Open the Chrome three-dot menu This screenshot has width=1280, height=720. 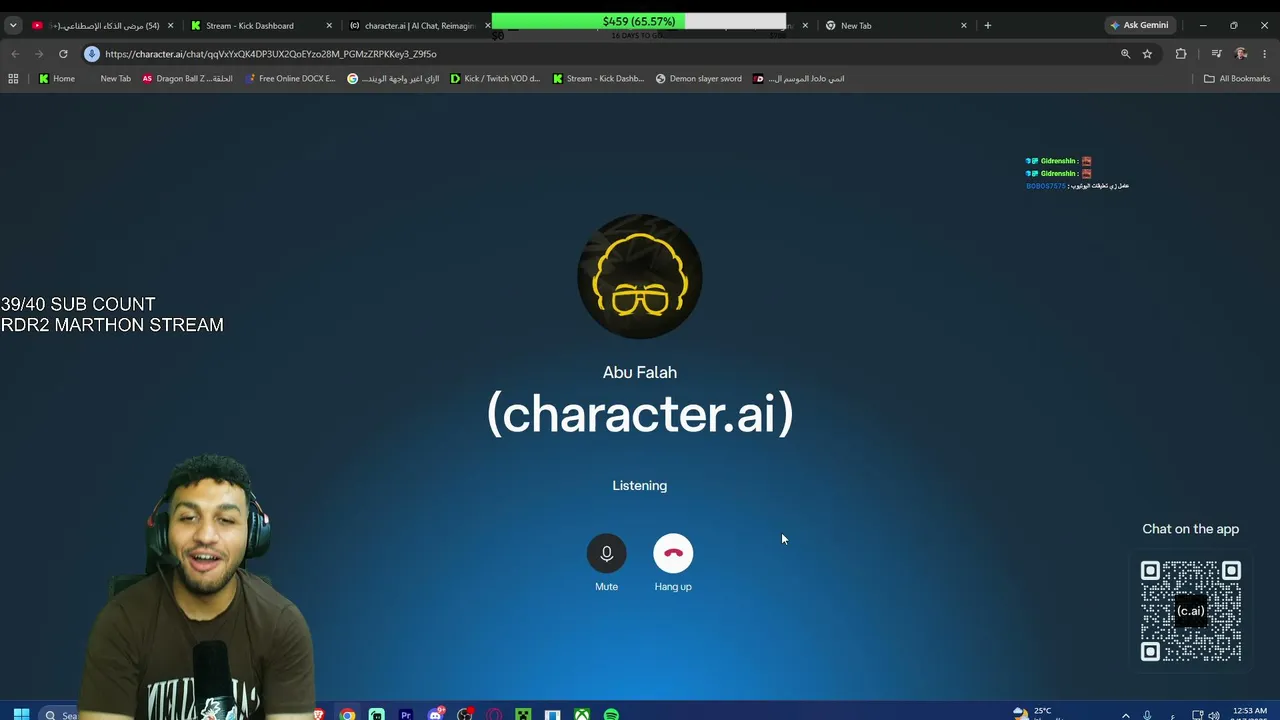point(1265,54)
